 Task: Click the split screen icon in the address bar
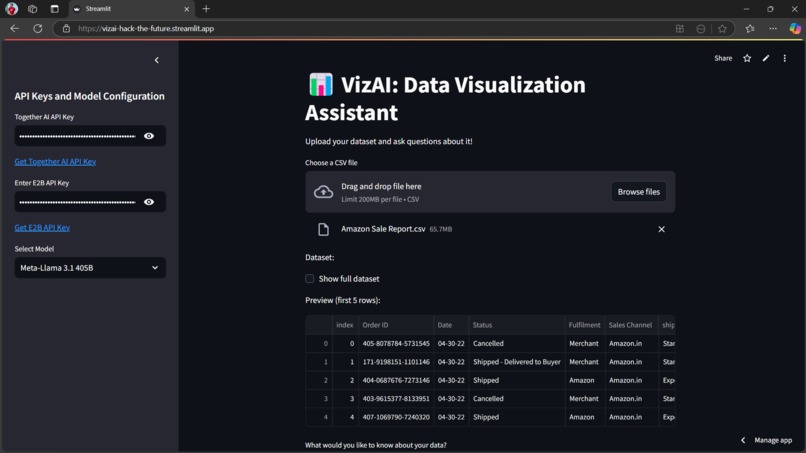(x=680, y=29)
